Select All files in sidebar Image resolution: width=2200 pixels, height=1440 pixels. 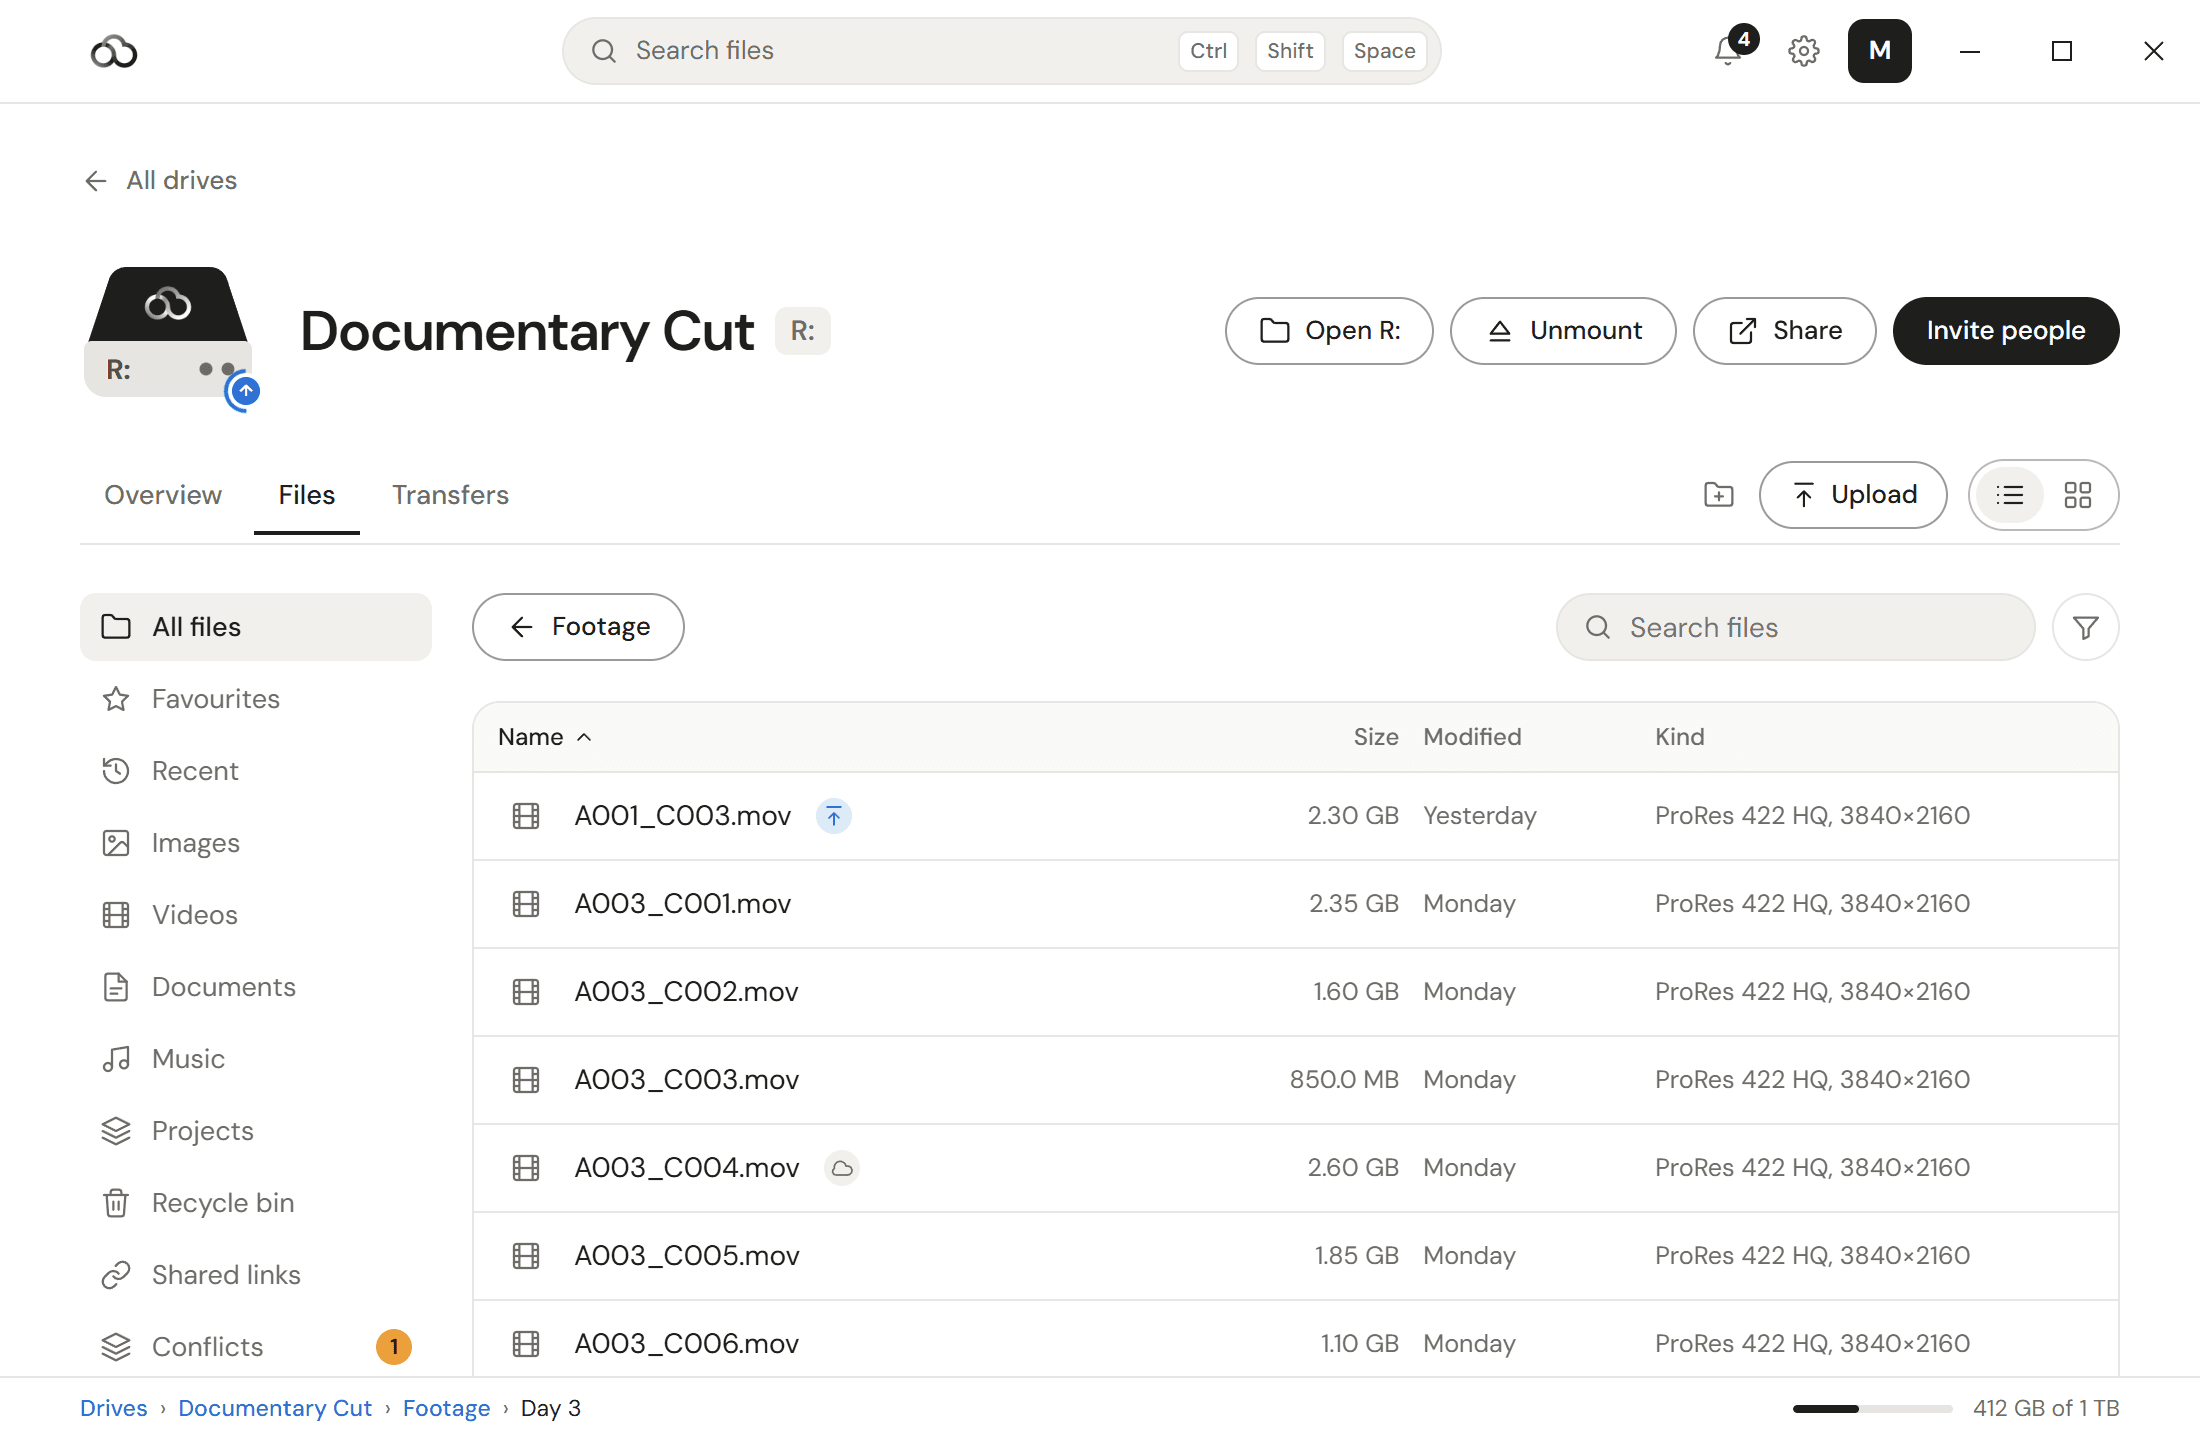tap(256, 627)
